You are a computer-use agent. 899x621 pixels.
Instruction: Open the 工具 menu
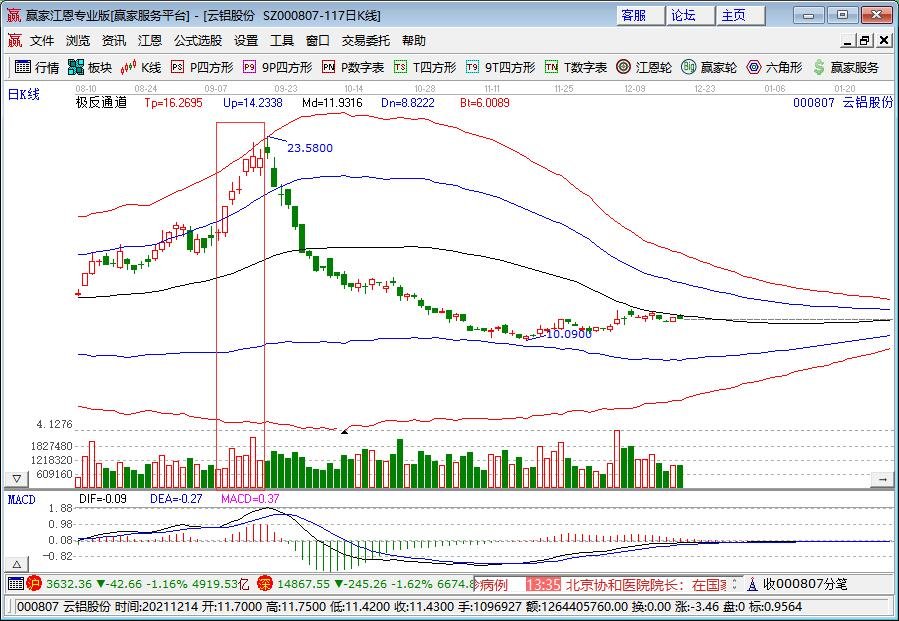pos(282,41)
